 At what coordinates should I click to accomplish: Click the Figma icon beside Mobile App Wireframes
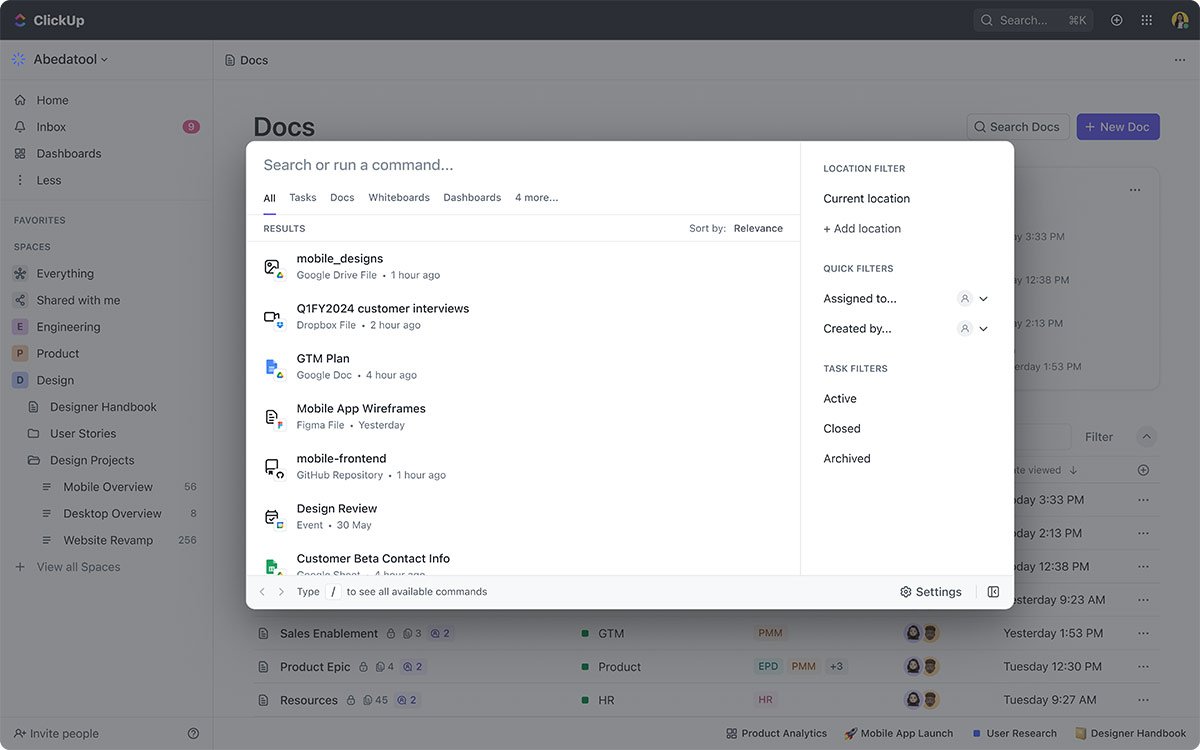273,415
